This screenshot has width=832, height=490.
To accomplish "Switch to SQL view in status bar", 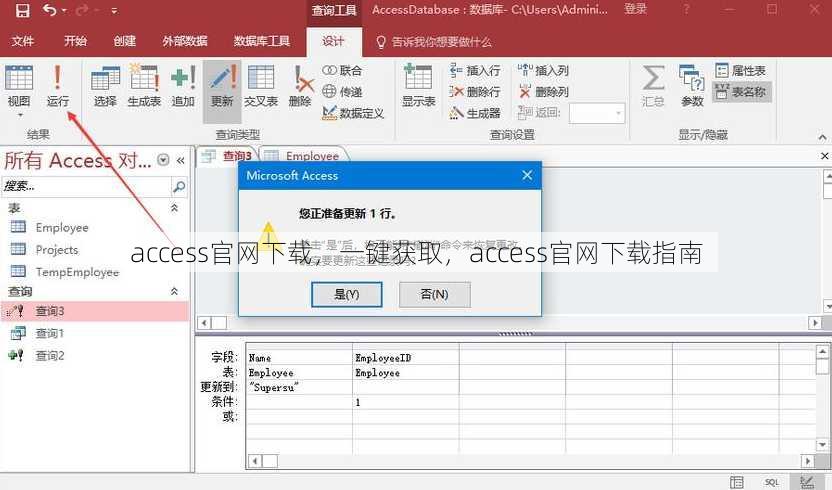I will 772,482.
